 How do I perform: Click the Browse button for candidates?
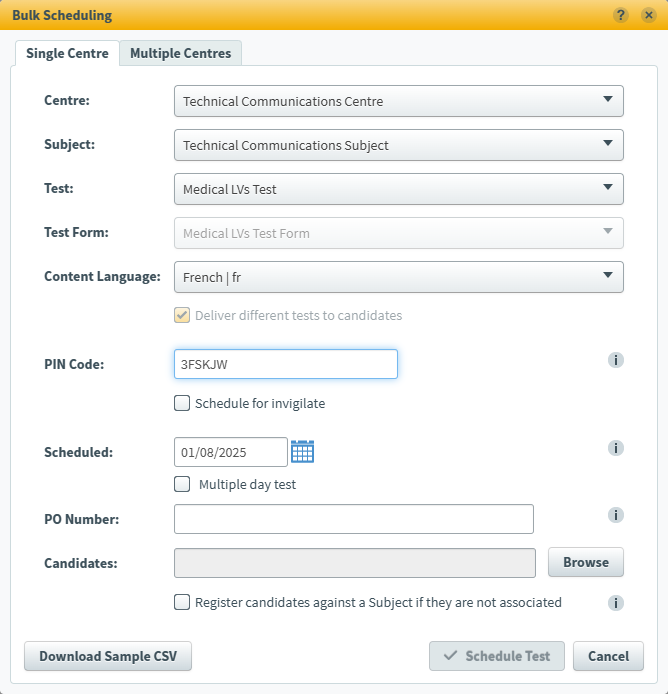[585, 562]
